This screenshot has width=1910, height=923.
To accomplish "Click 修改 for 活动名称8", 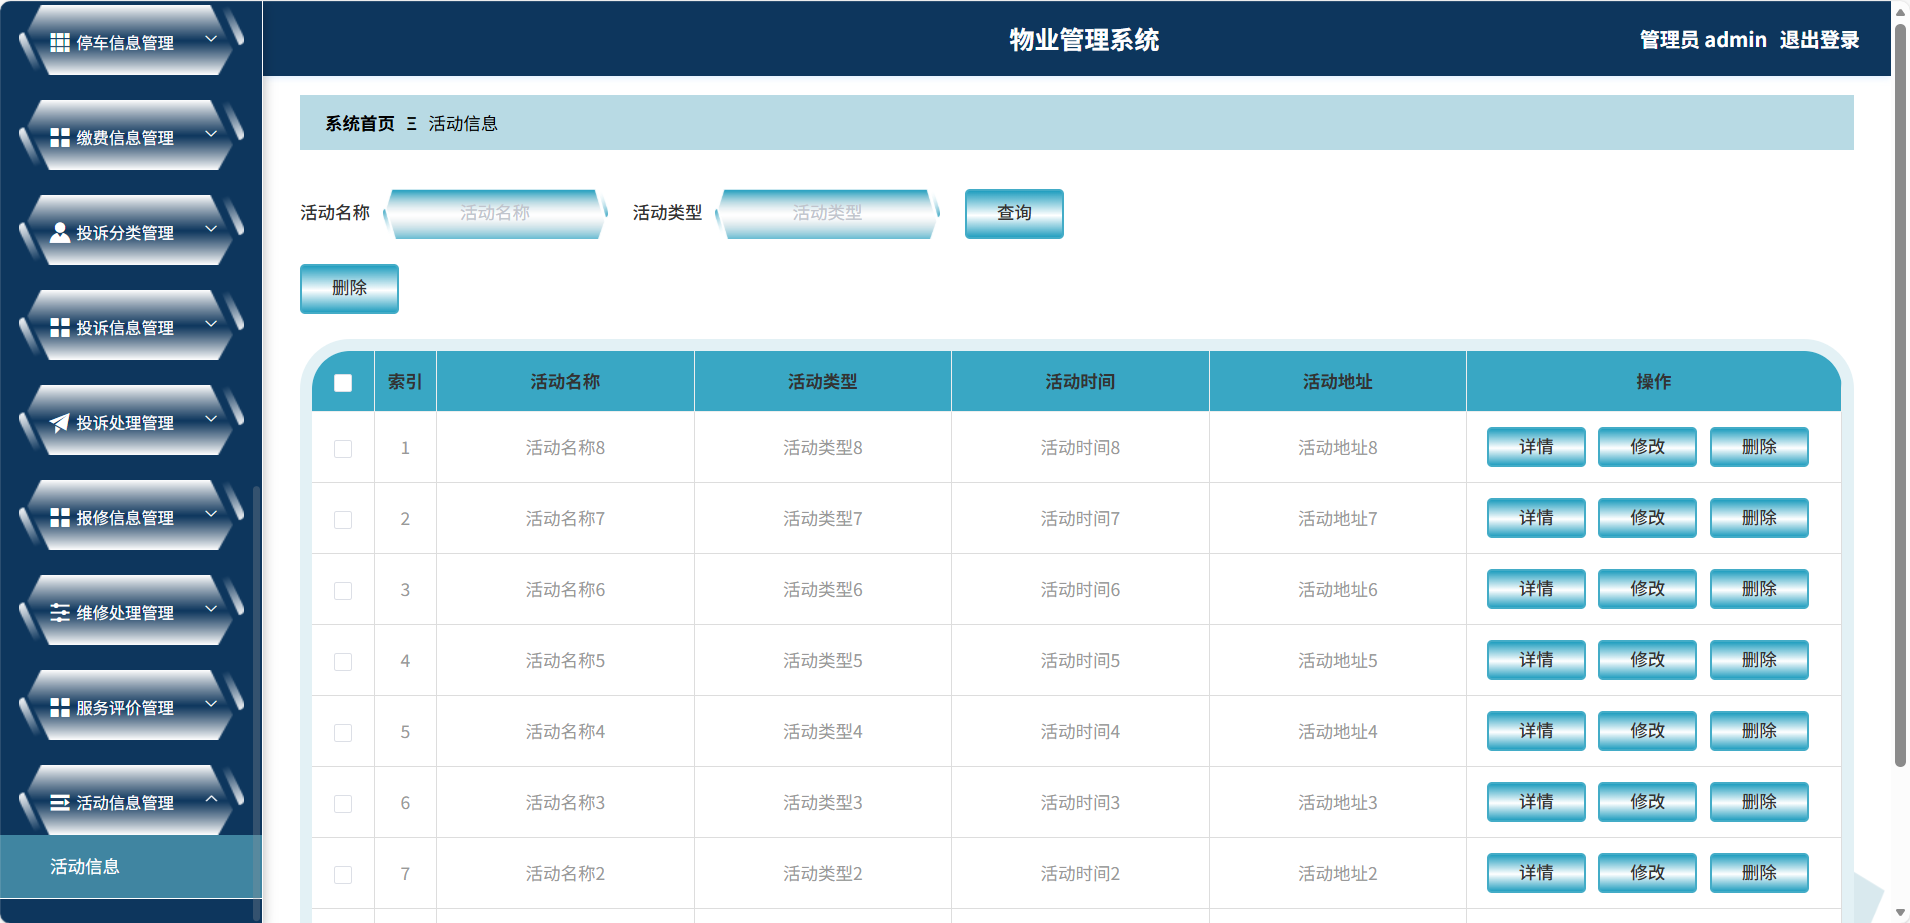I will point(1647,447).
